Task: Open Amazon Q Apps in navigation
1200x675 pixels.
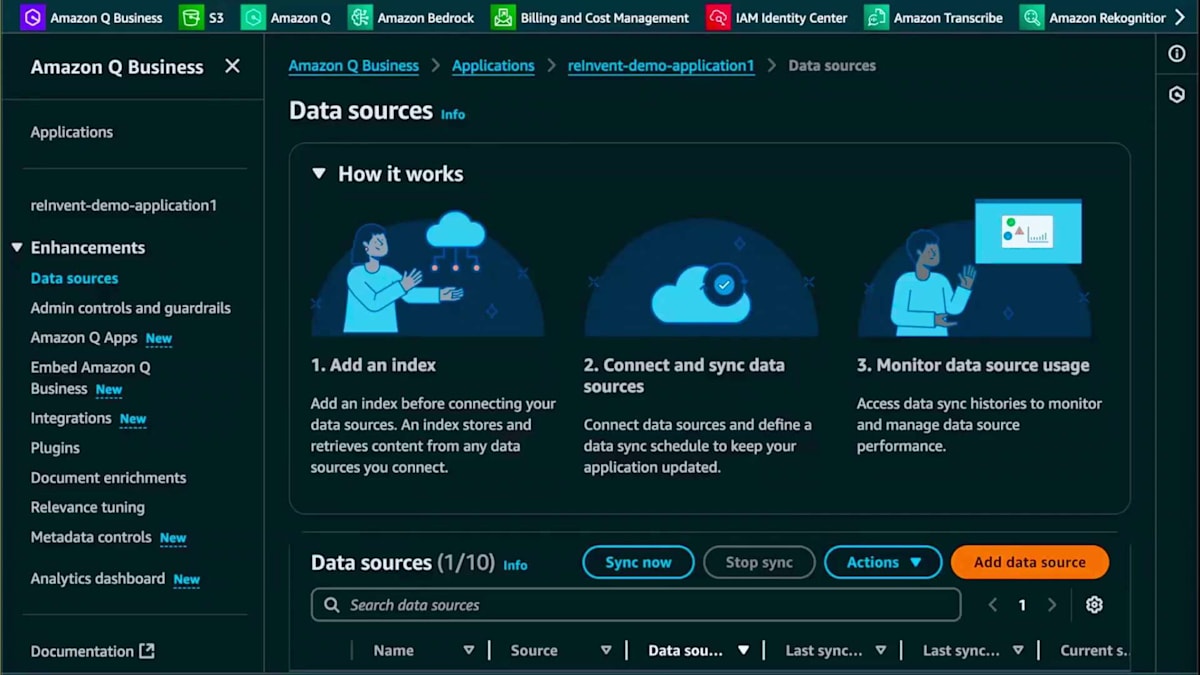Action: tap(84, 338)
